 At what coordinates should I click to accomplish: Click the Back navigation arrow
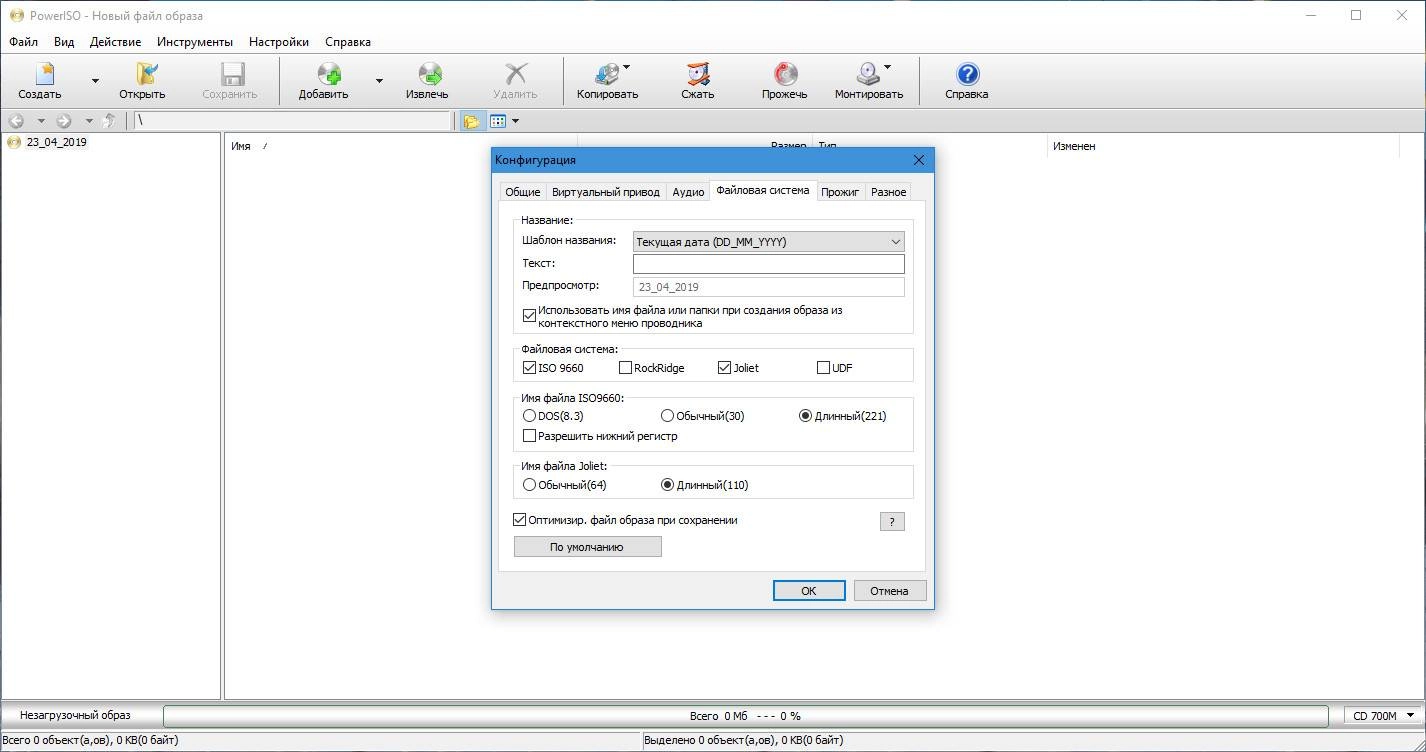16,121
